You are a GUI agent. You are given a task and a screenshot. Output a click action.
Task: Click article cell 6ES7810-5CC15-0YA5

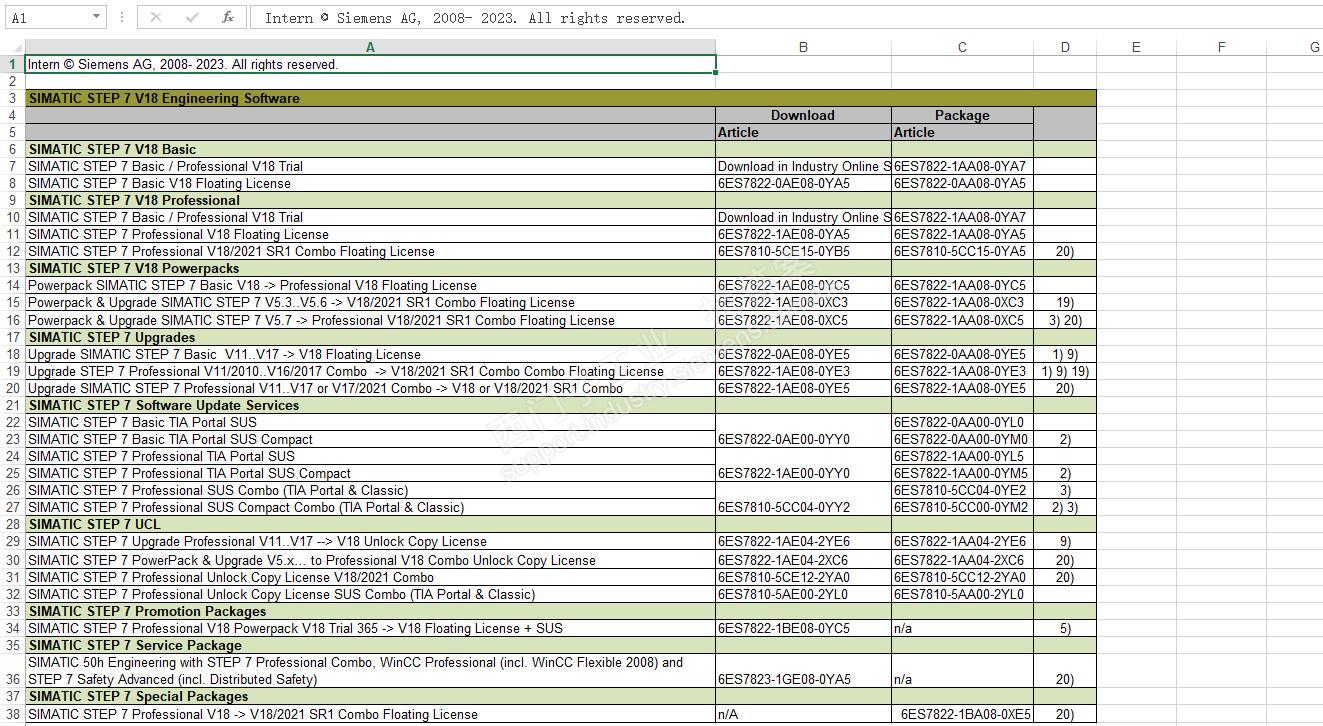962,251
